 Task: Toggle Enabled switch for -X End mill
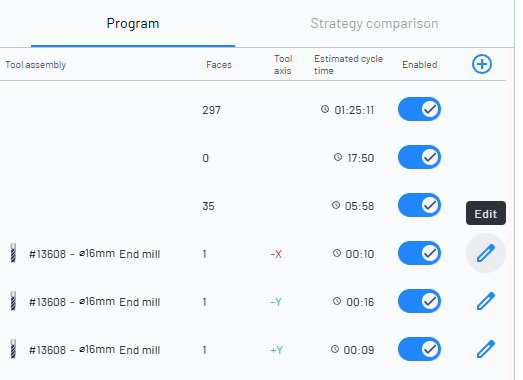[x=419, y=253]
